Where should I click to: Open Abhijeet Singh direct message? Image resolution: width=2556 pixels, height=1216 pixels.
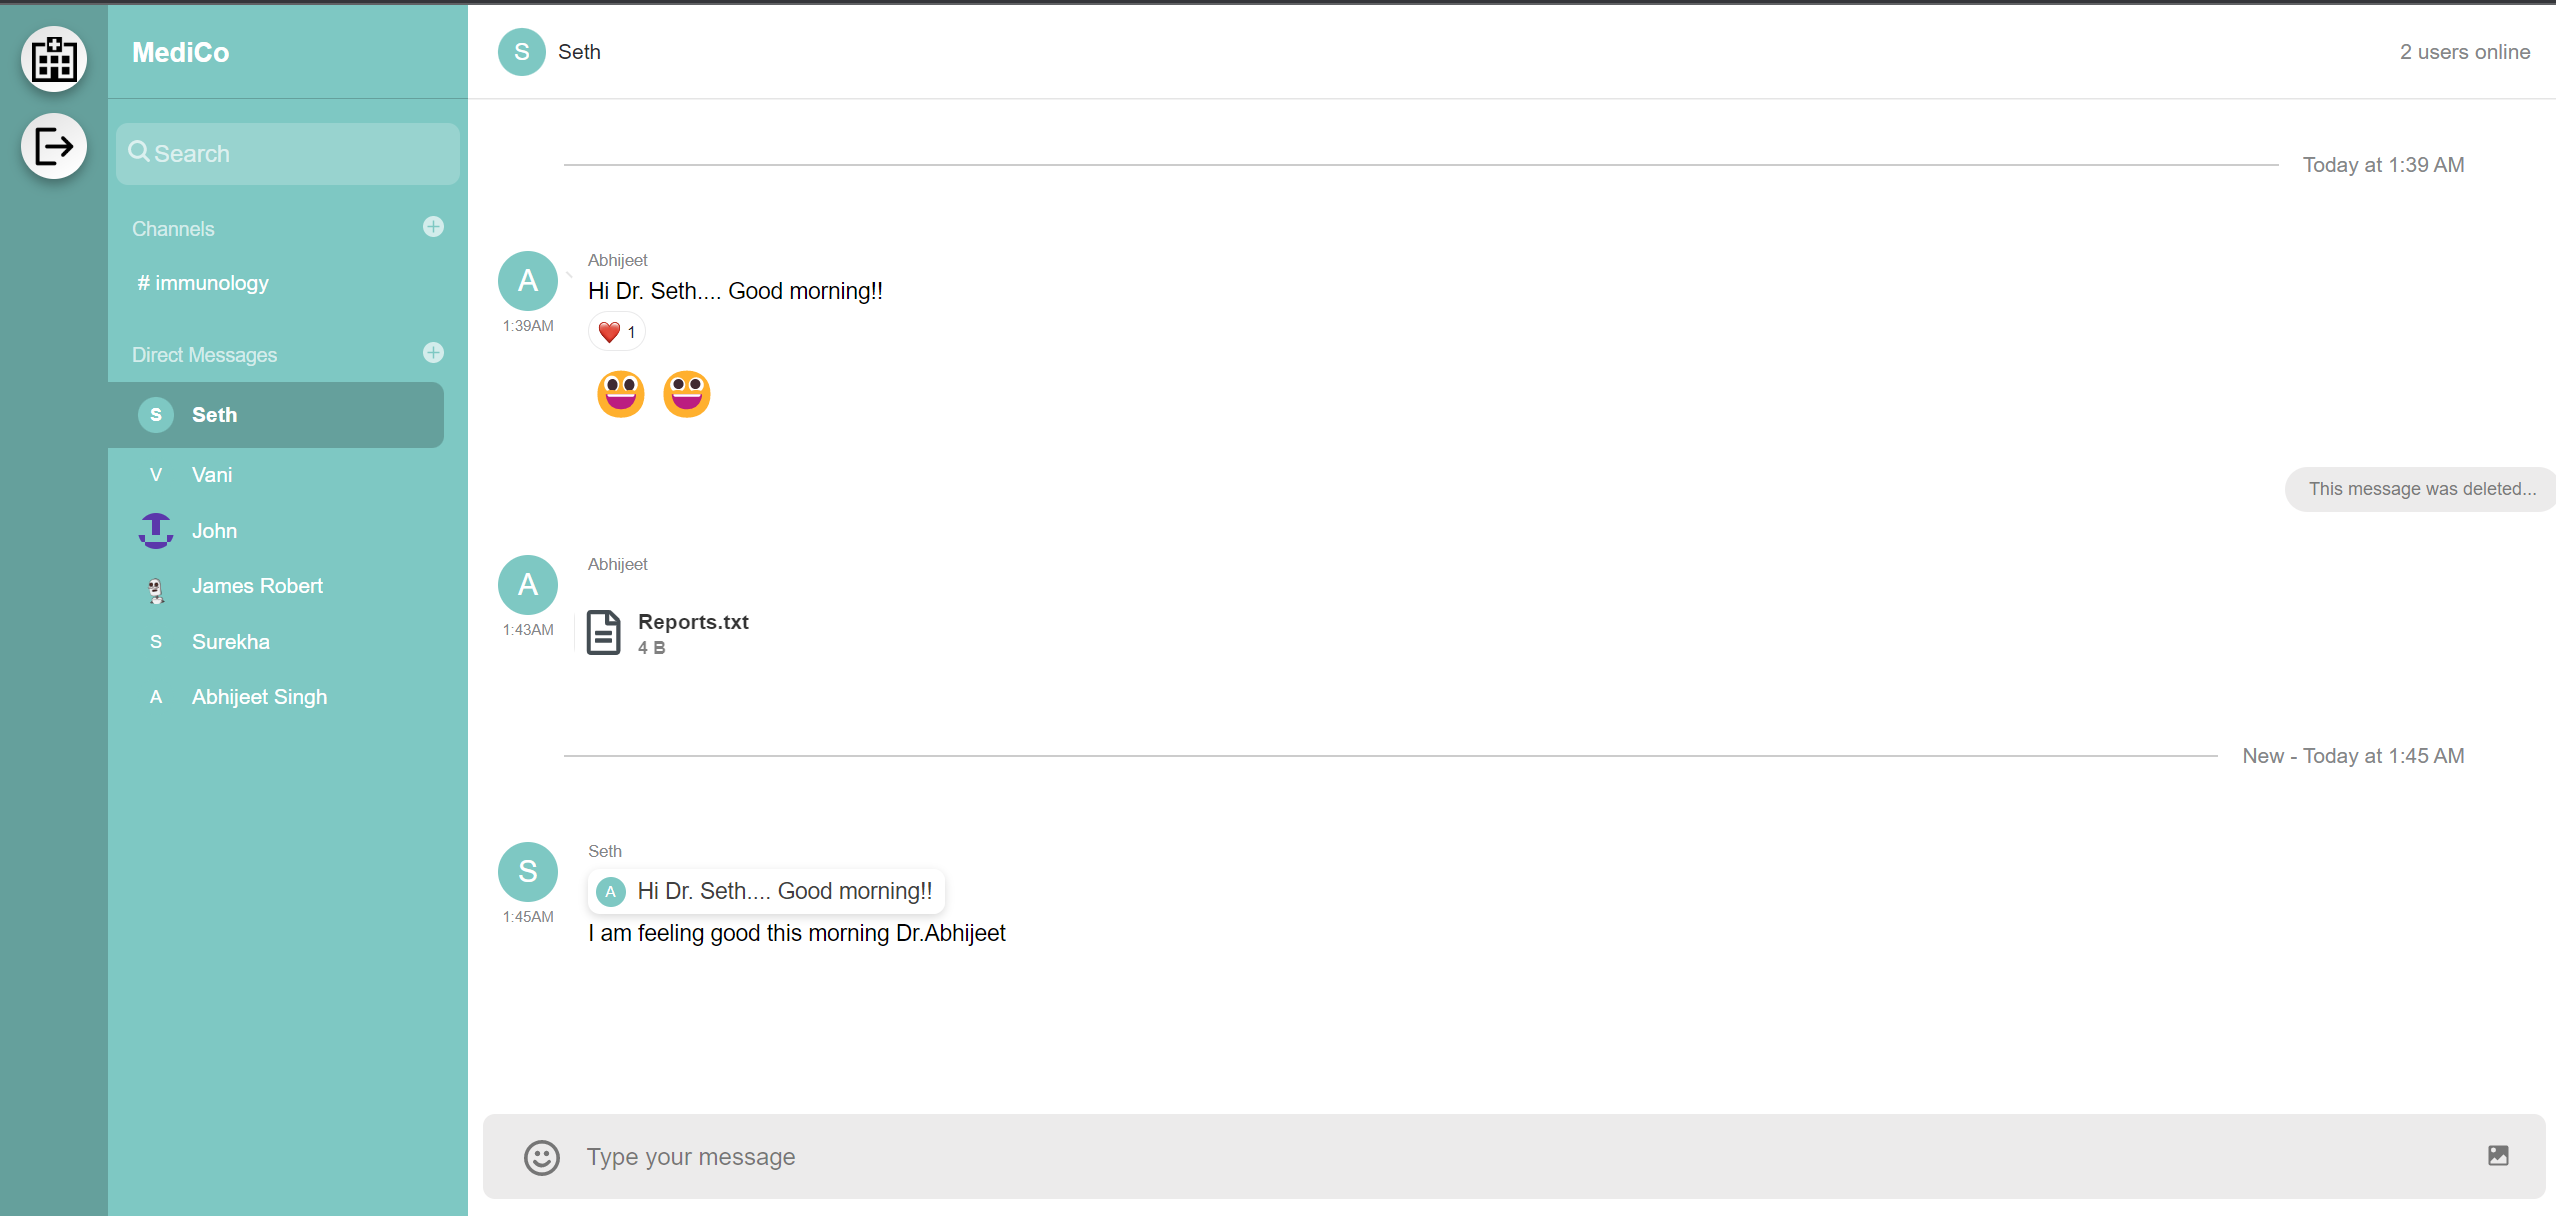coord(259,697)
